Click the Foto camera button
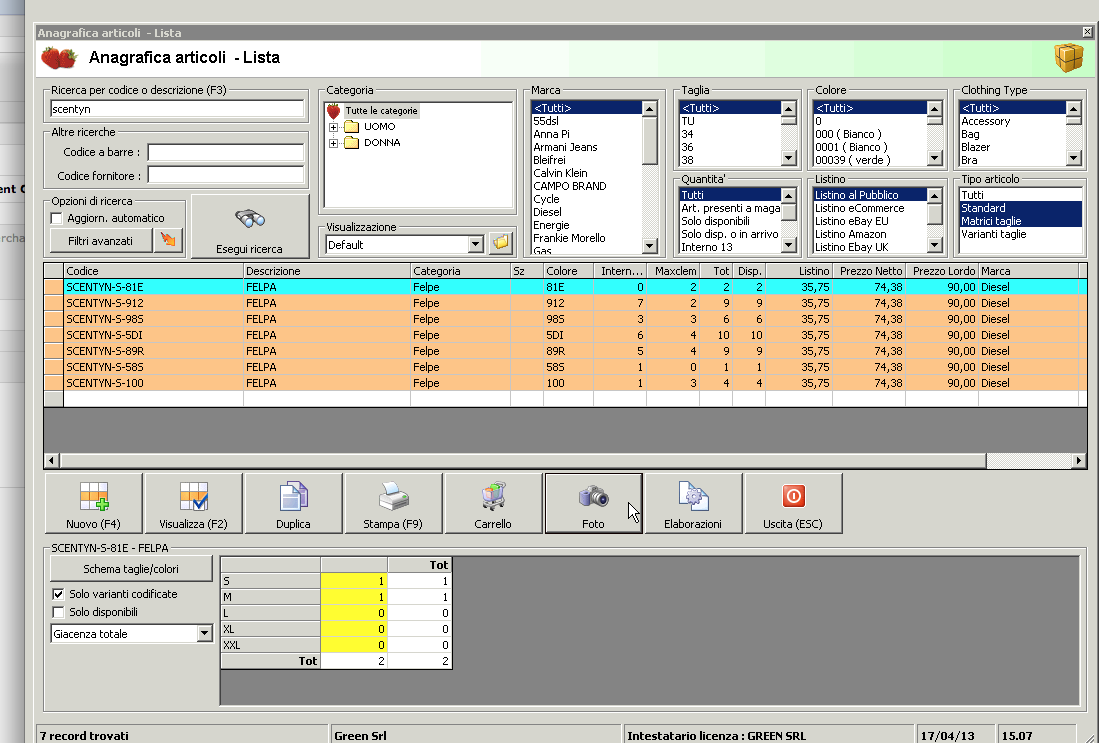This screenshot has height=743, width=1099. [593, 504]
